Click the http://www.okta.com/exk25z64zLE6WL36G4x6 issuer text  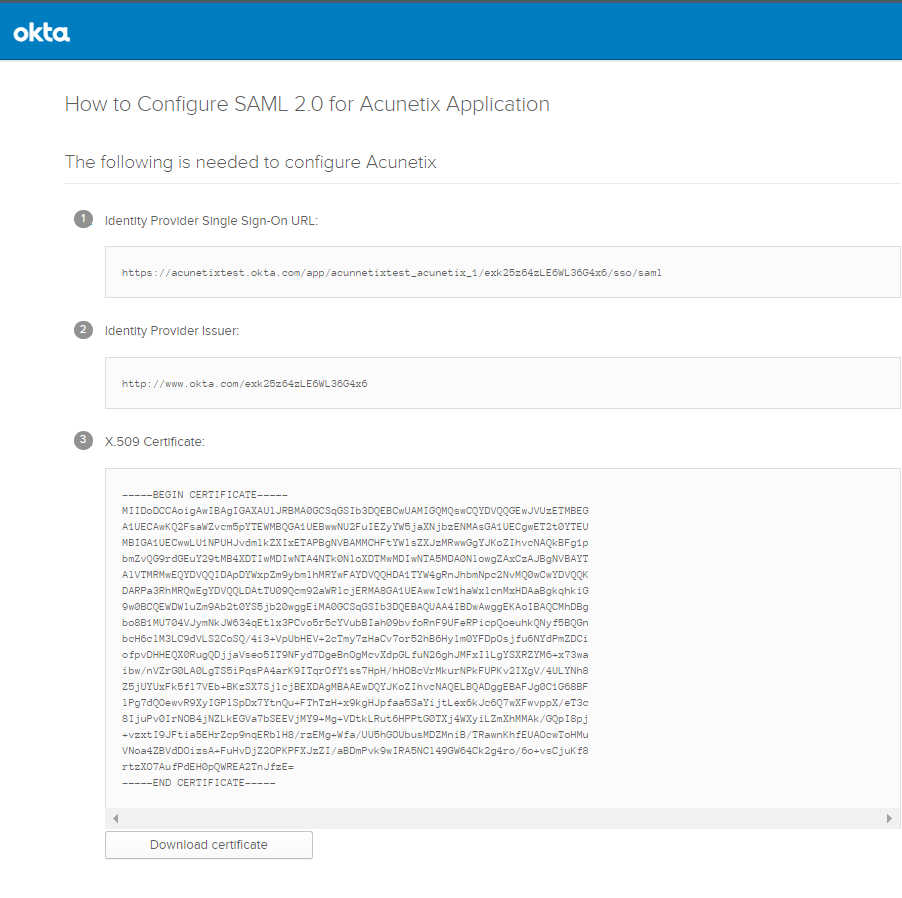coord(244,384)
